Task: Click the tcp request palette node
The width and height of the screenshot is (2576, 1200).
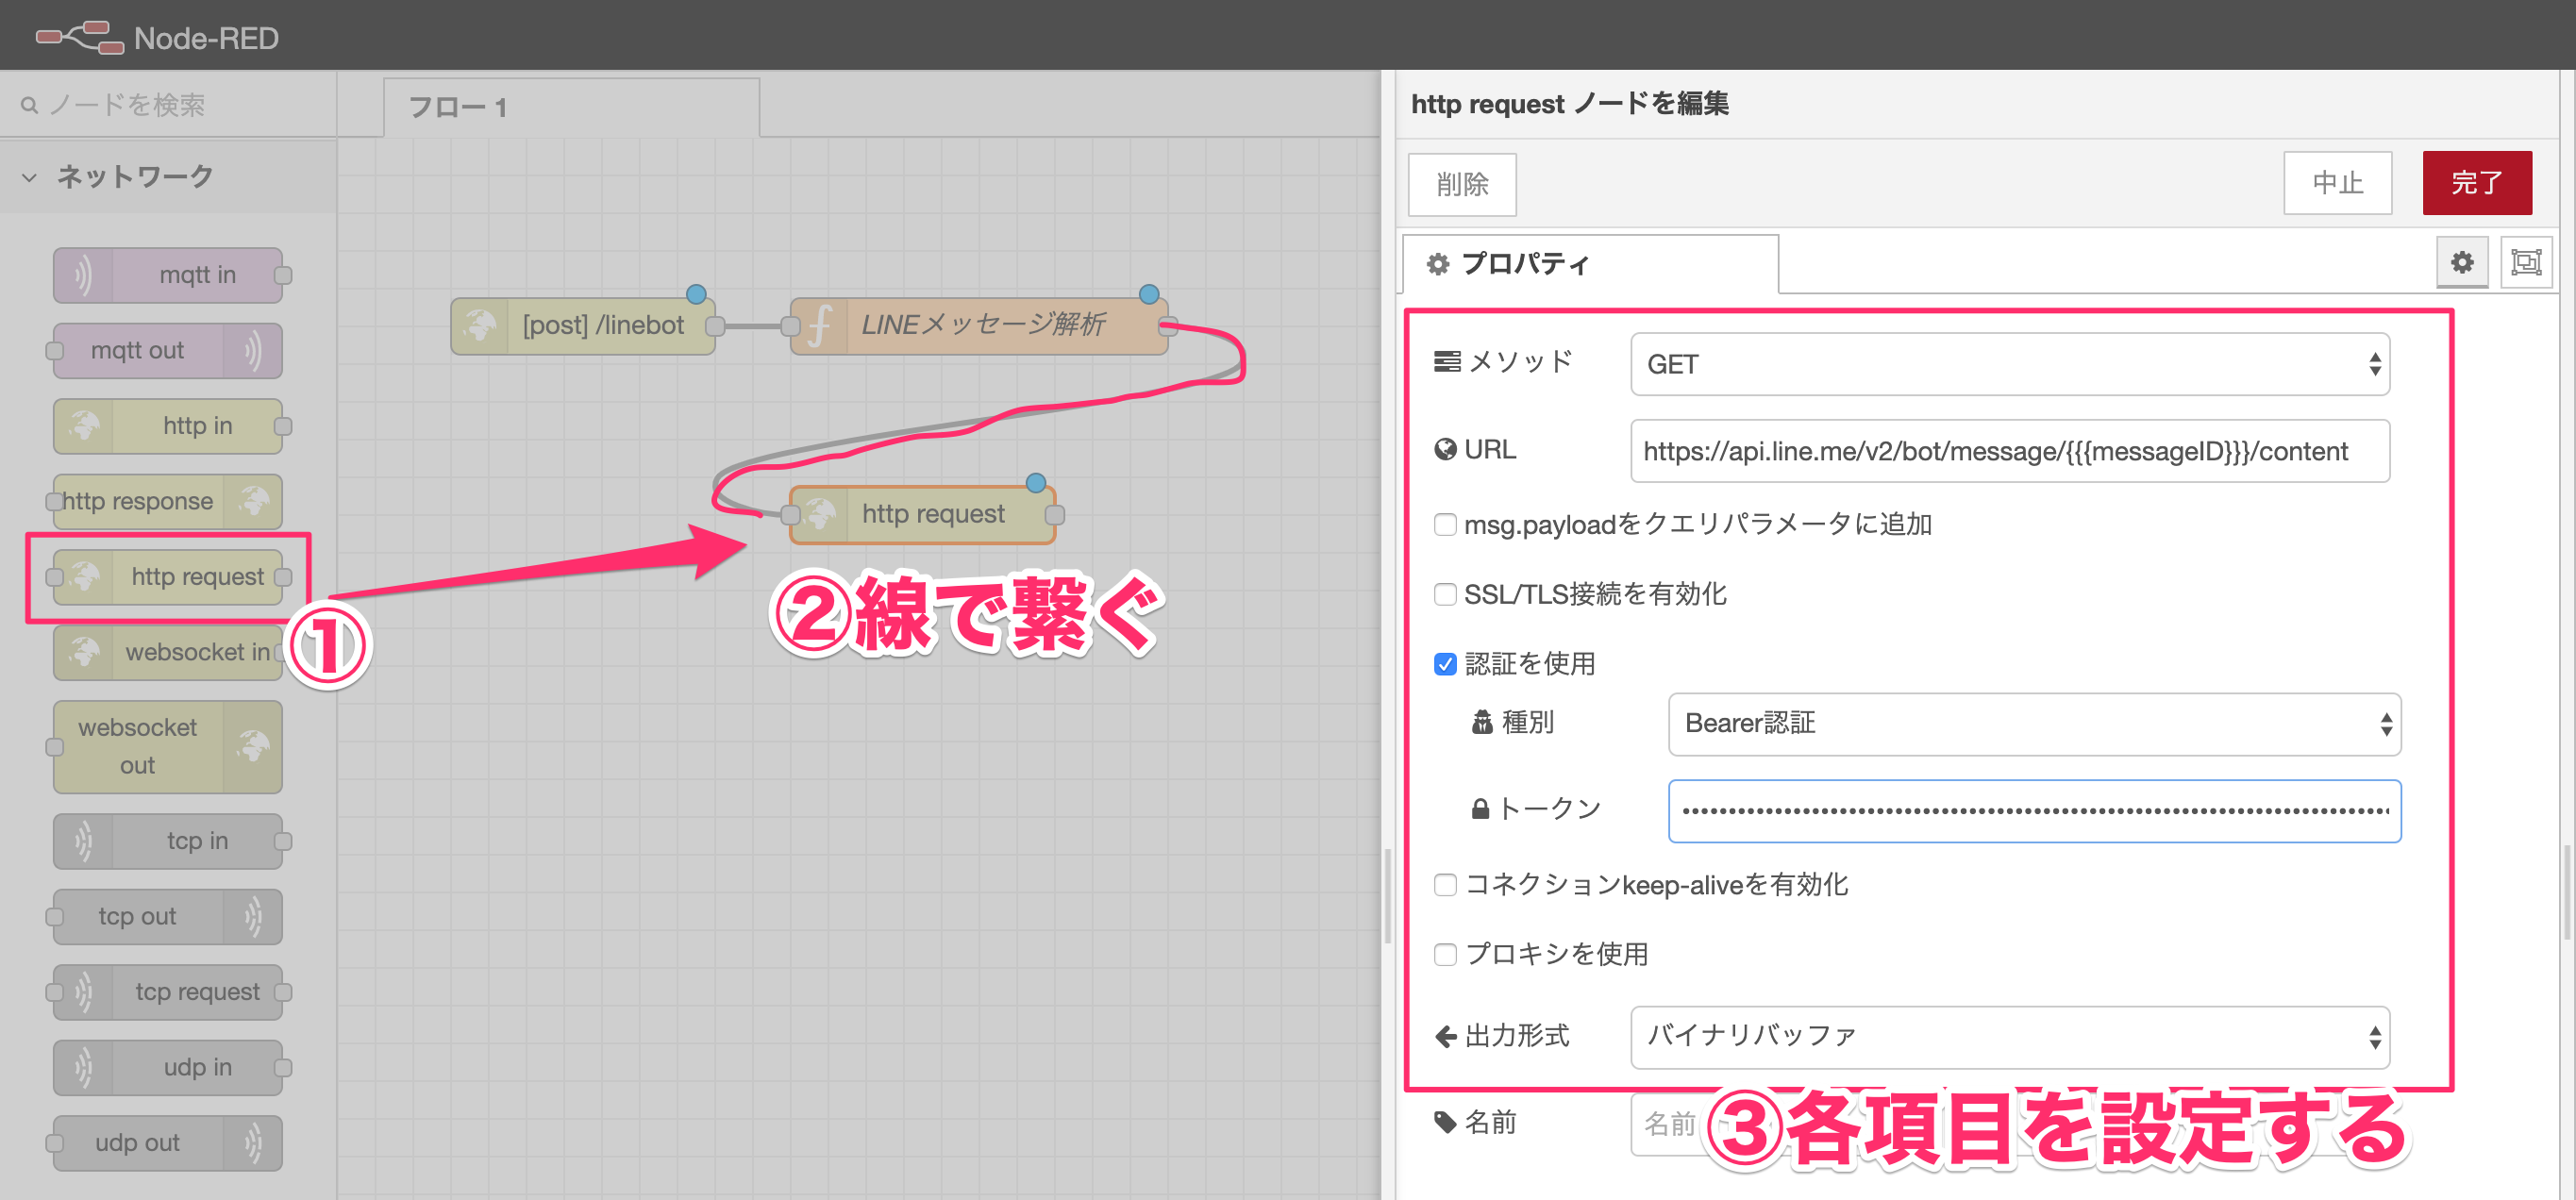Action: [168, 992]
